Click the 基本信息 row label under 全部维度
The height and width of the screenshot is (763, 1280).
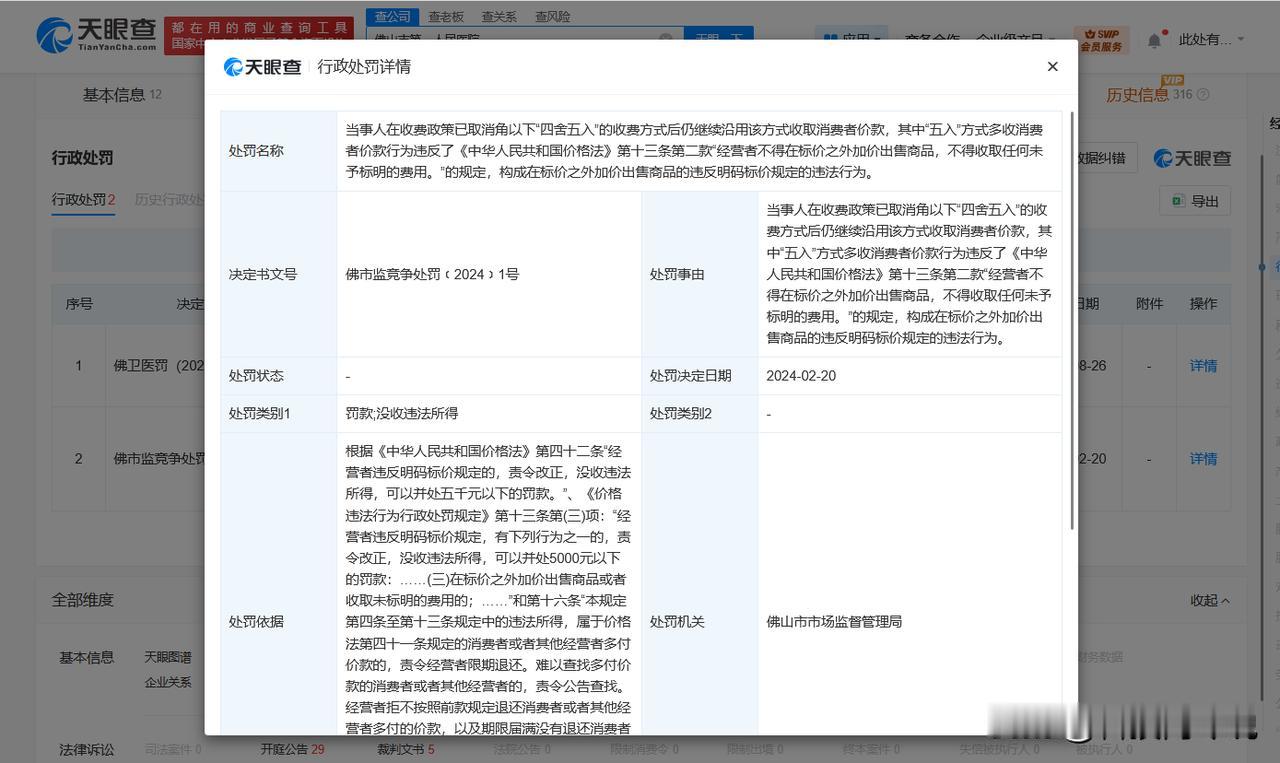[86, 657]
